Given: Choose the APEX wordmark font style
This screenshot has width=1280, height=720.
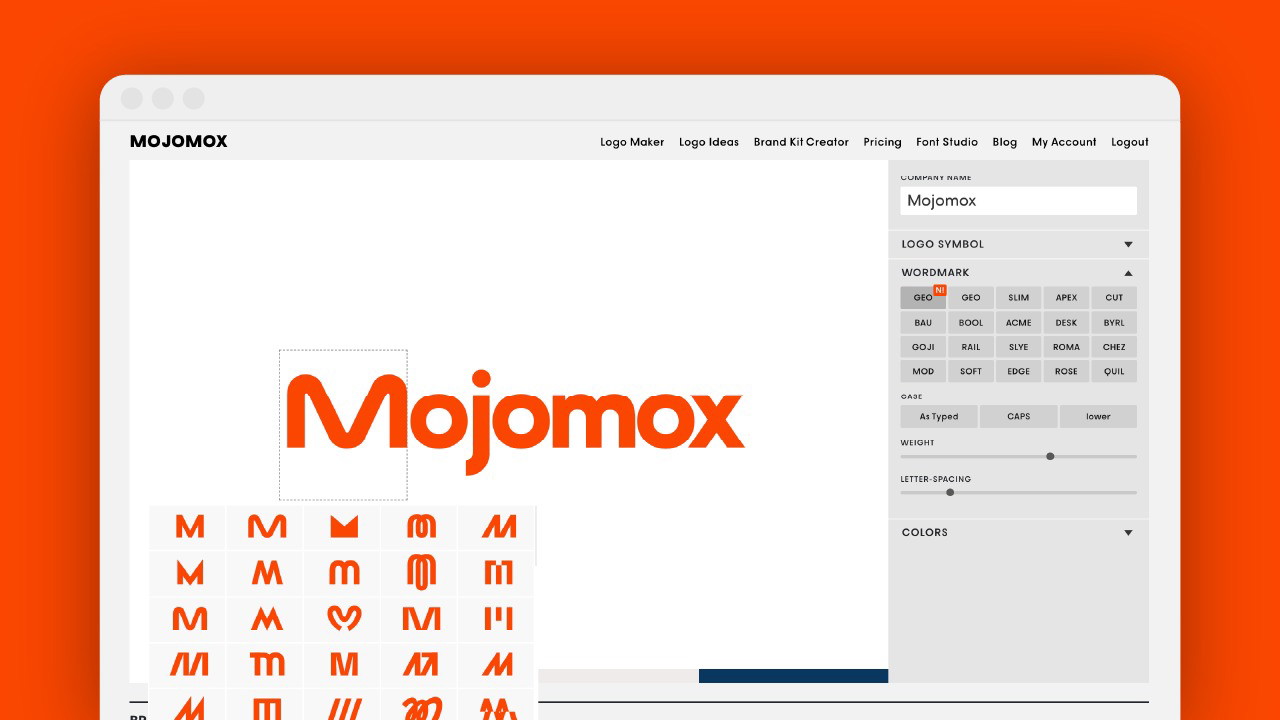Looking at the screenshot, I should (x=1066, y=298).
